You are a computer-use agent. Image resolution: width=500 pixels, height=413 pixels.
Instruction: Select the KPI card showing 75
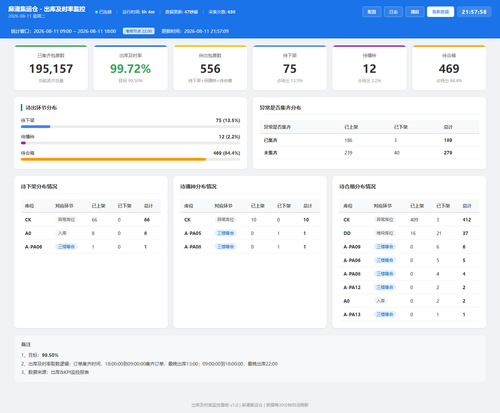click(290, 68)
